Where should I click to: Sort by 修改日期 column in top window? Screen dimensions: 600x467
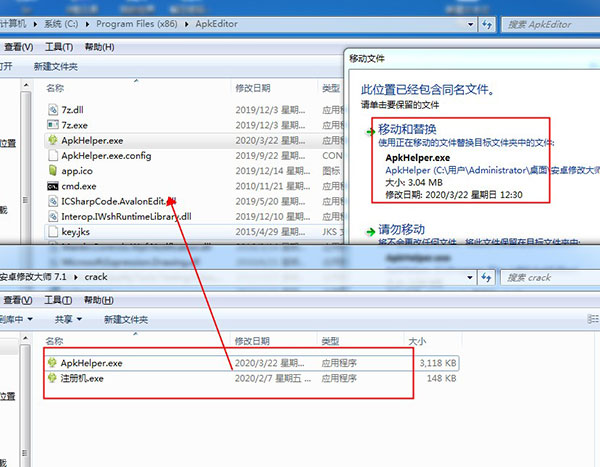tap(252, 88)
